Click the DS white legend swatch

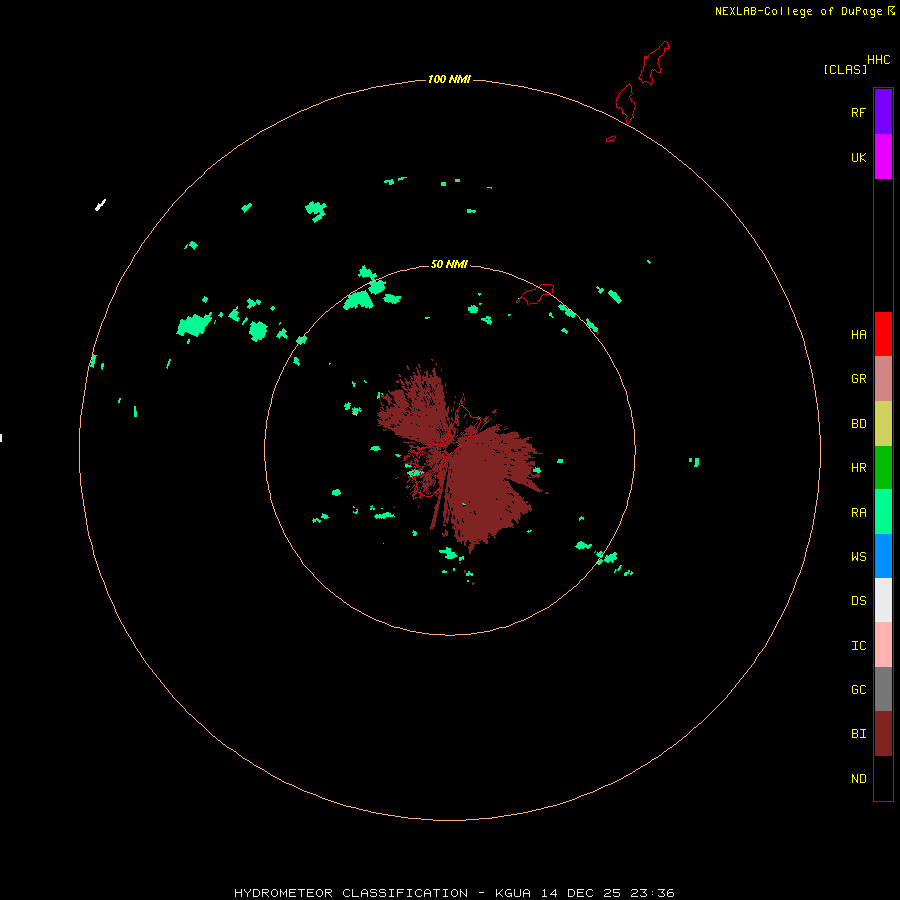[x=883, y=600]
